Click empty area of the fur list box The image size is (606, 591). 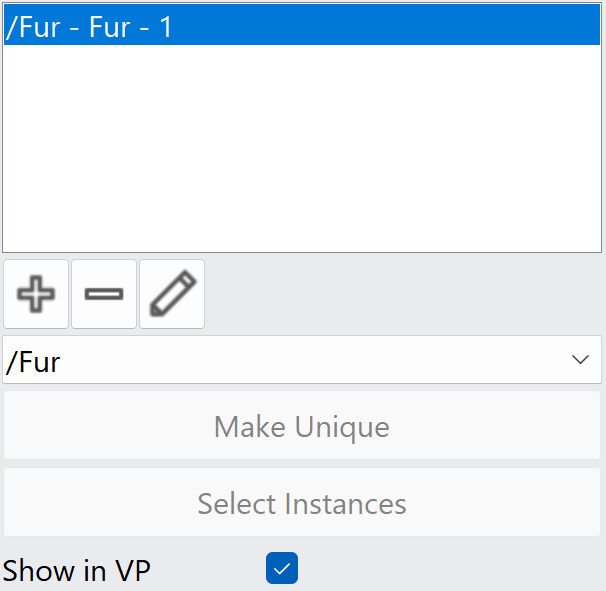(x=302, y=149)
